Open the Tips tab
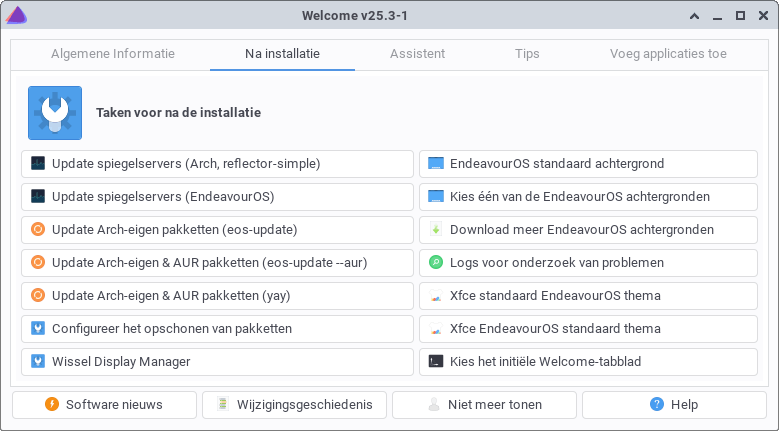Viewport: 779px width, 431px height. coord(527,54)
